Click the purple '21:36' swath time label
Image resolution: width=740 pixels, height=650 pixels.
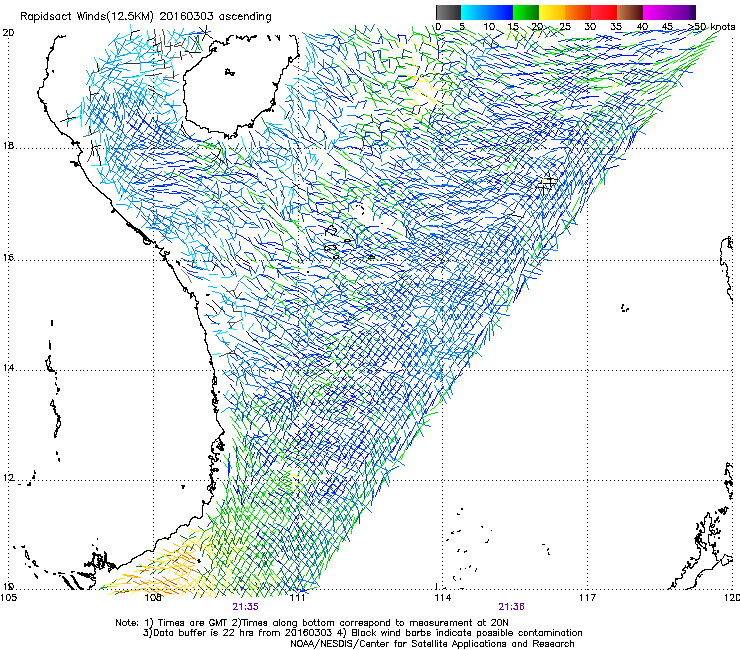point(512,607)
